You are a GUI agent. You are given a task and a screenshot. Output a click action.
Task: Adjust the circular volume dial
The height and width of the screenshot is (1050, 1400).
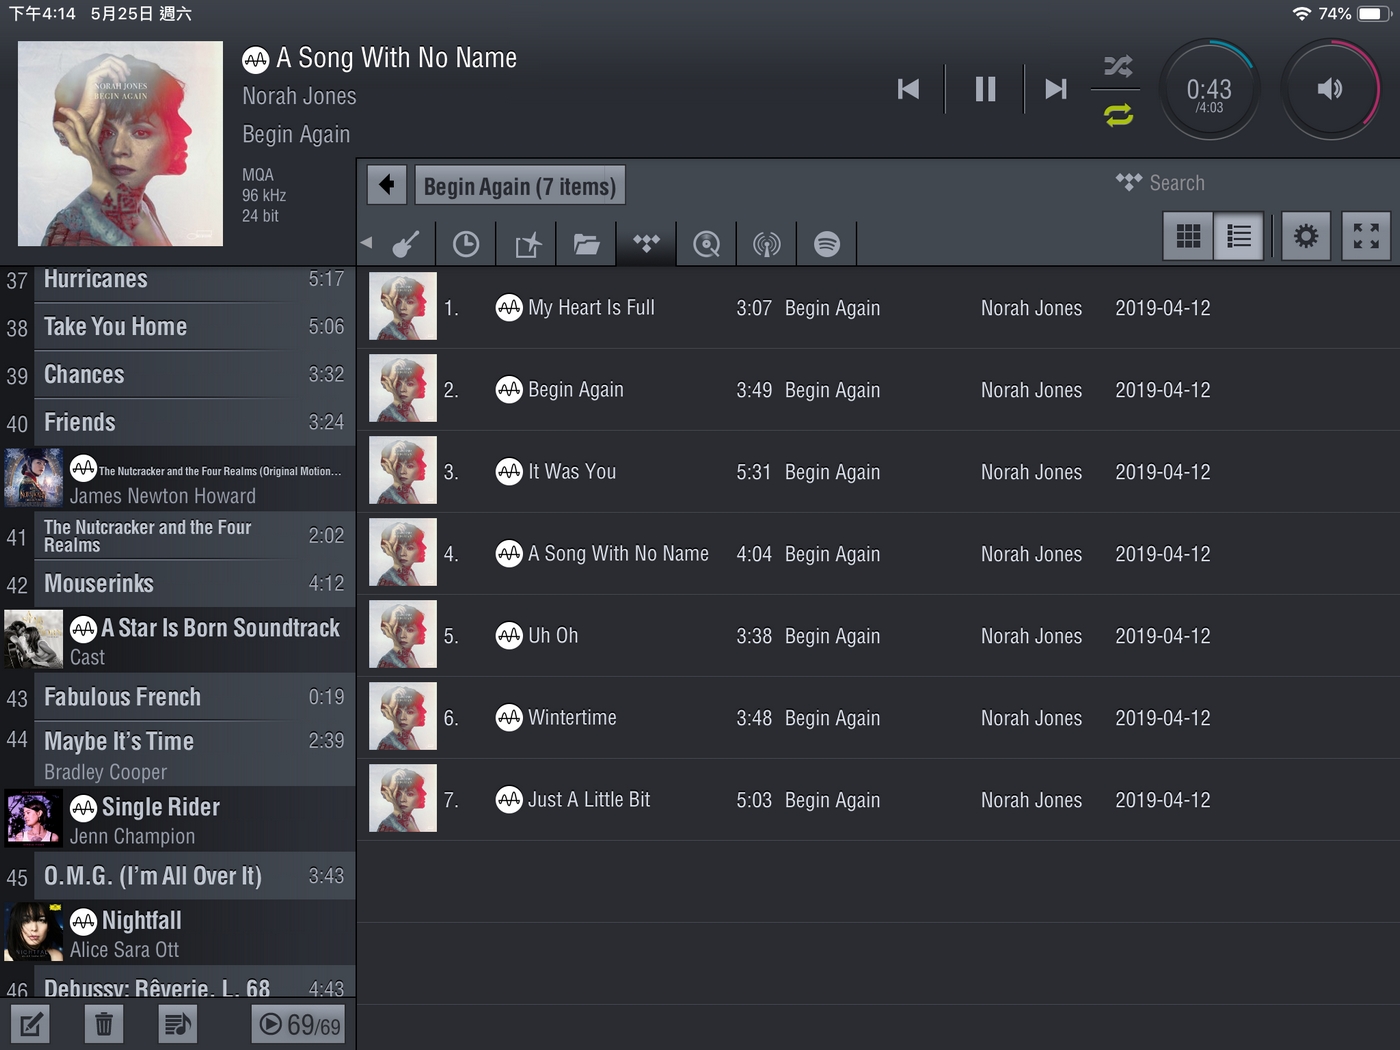[1330, 89]
